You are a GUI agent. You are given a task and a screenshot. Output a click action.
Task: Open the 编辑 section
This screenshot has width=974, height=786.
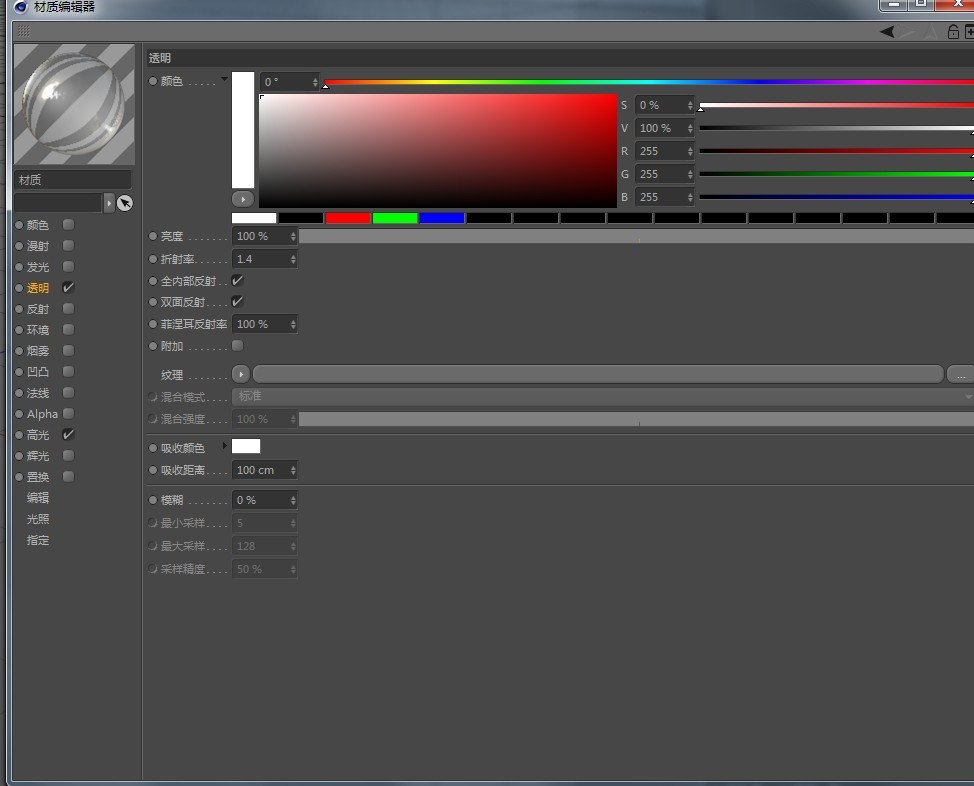(x=38, y=497)
